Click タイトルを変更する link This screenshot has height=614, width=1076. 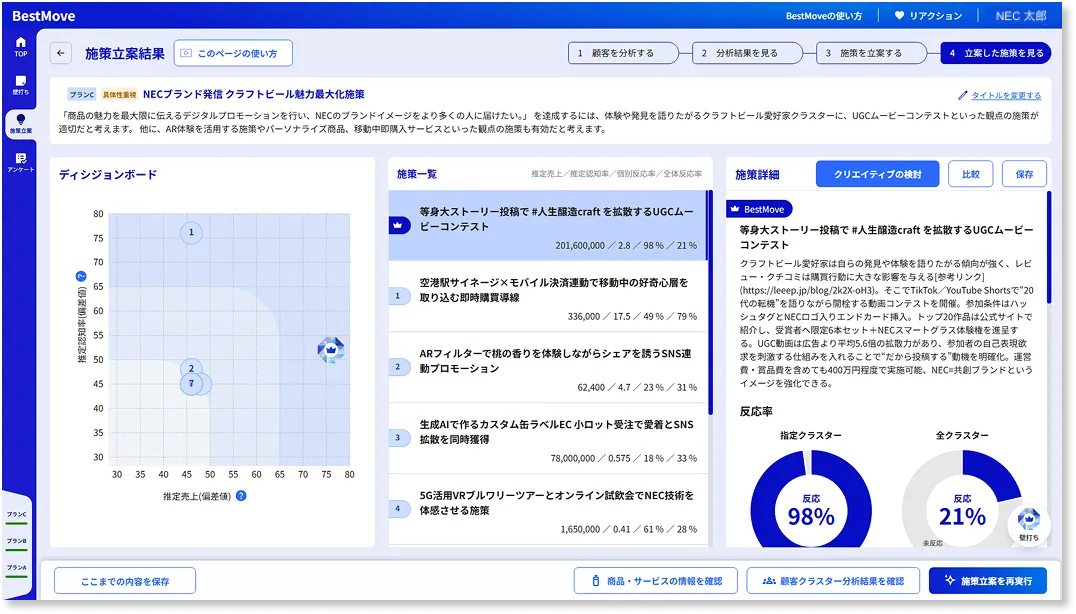tap(1005, 95)
